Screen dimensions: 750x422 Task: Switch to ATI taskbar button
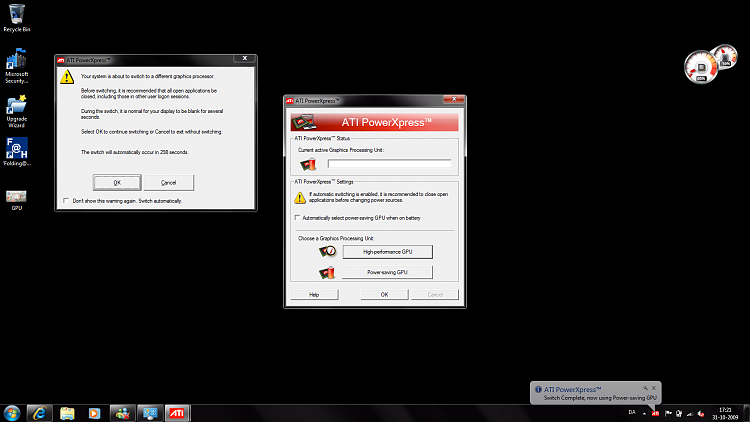click(x=177, y=413)
